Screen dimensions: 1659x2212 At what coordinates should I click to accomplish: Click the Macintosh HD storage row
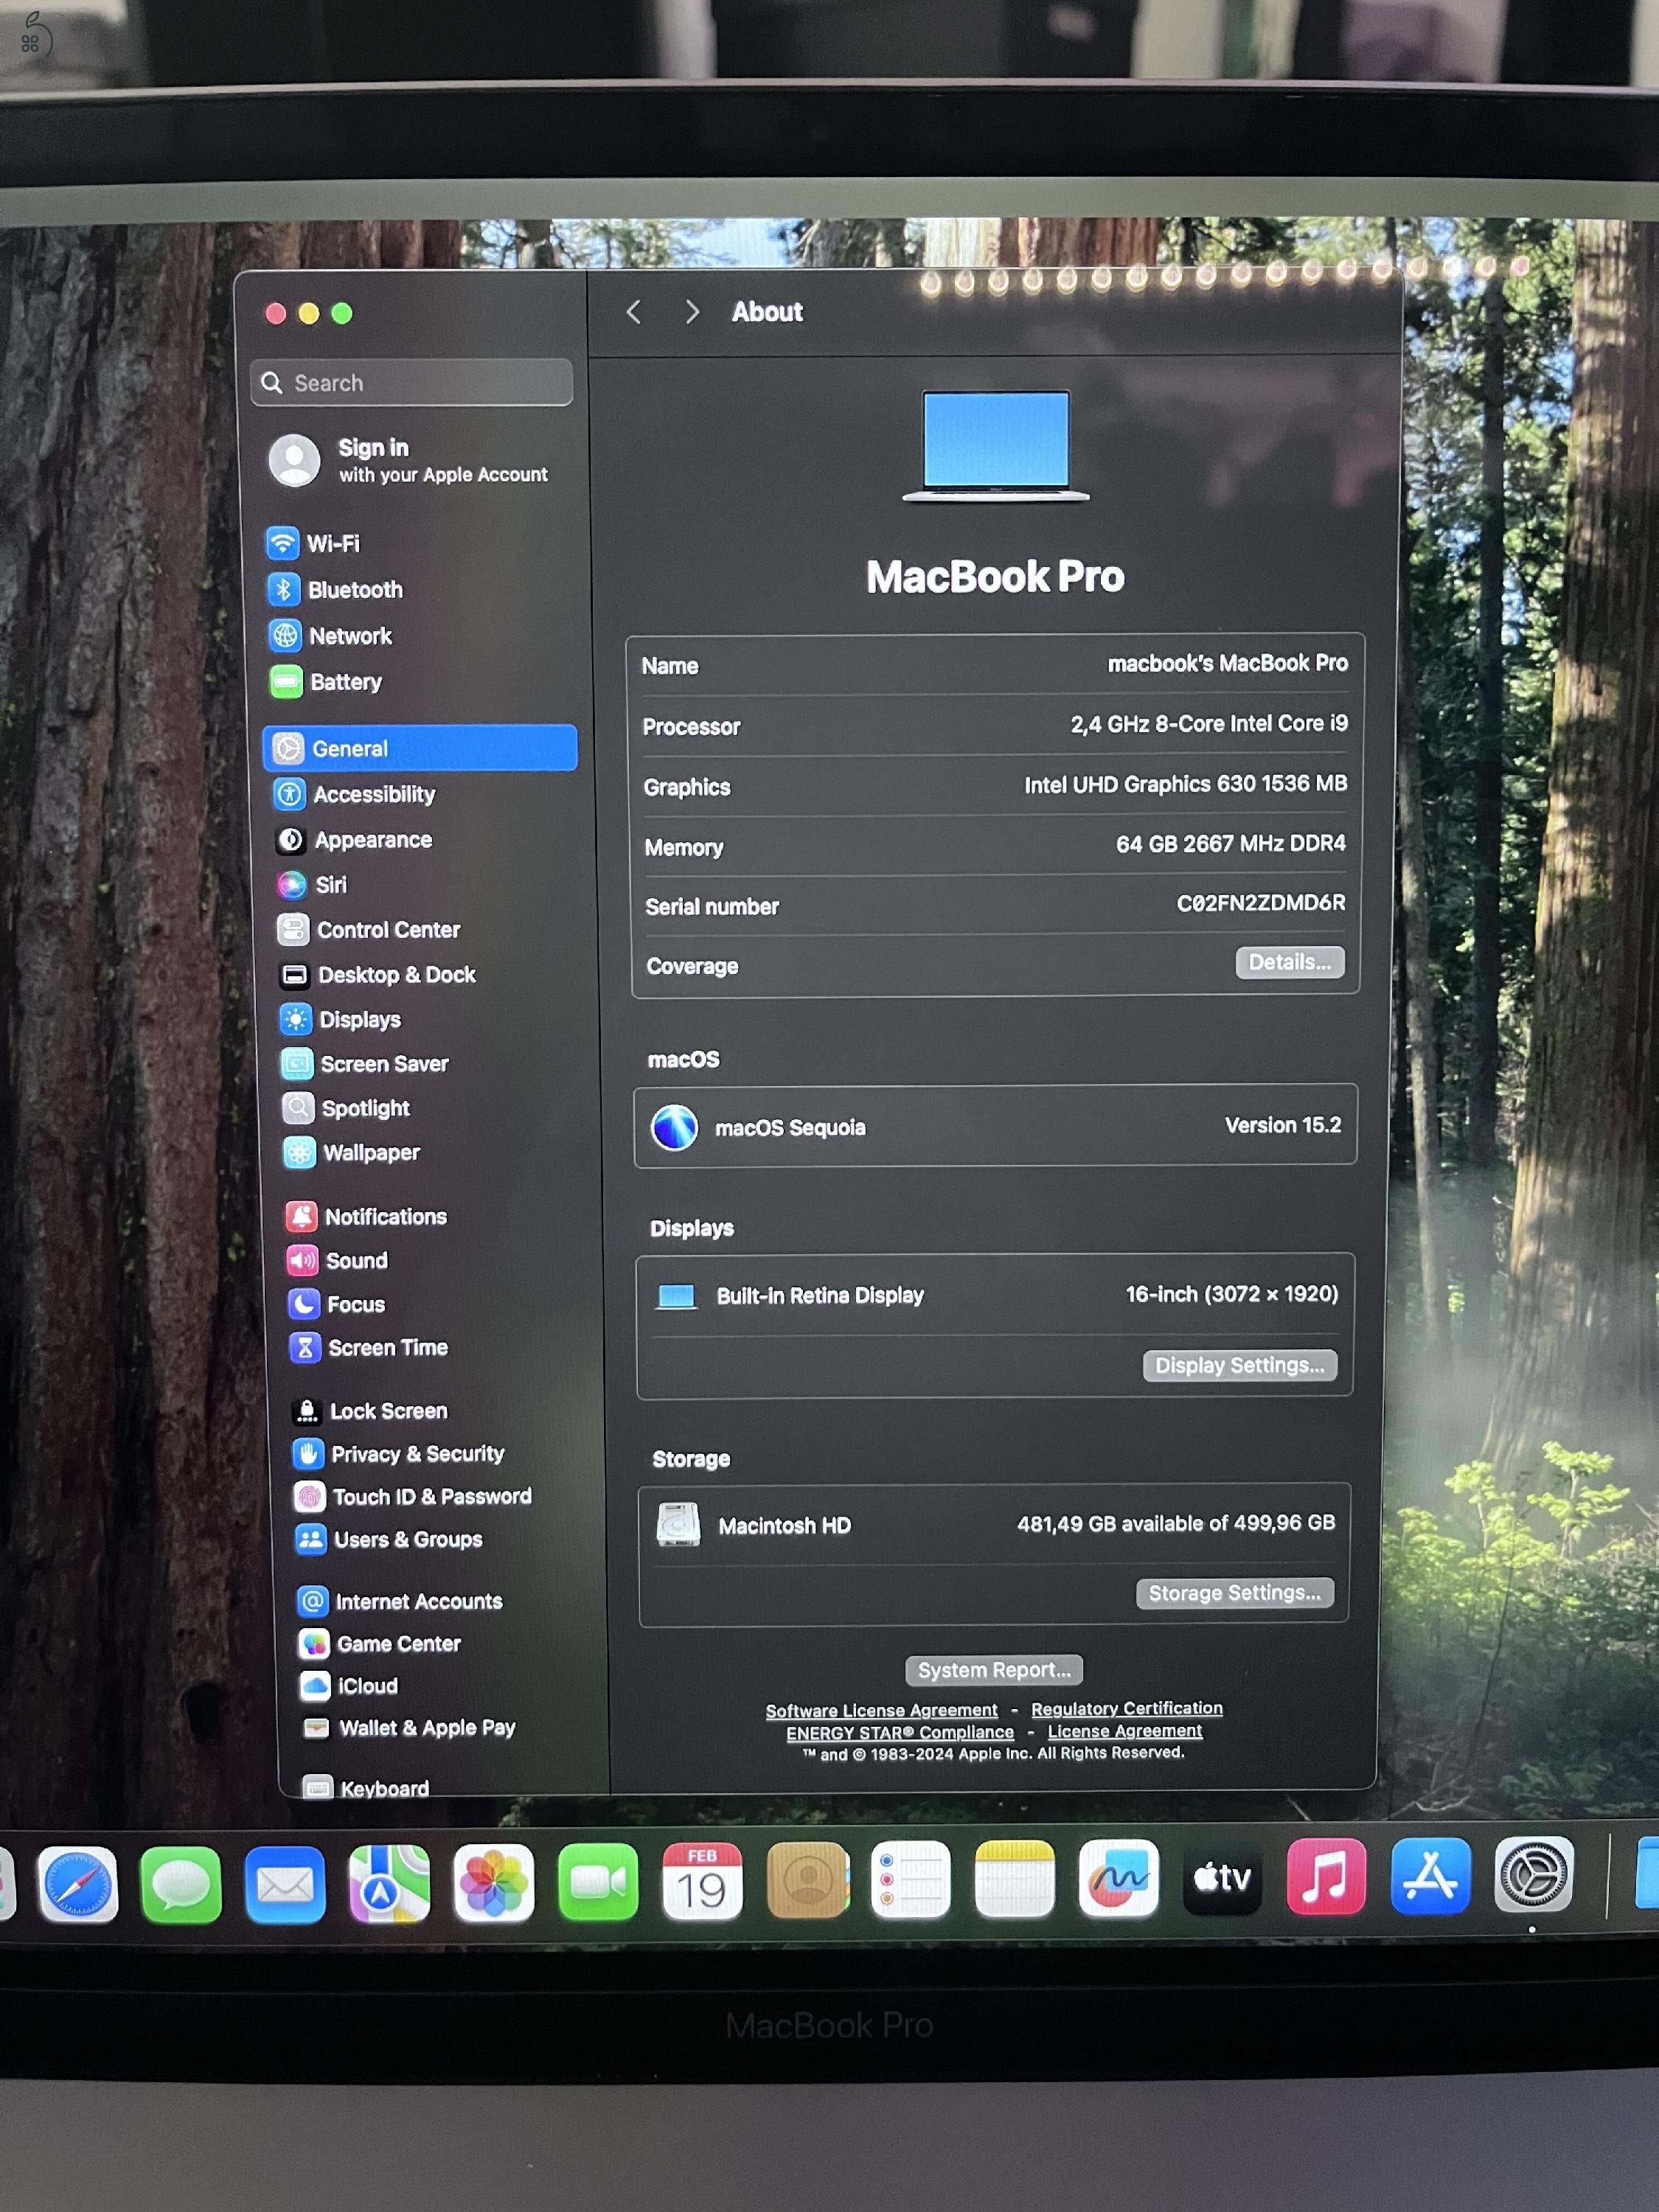point(994,1524)
